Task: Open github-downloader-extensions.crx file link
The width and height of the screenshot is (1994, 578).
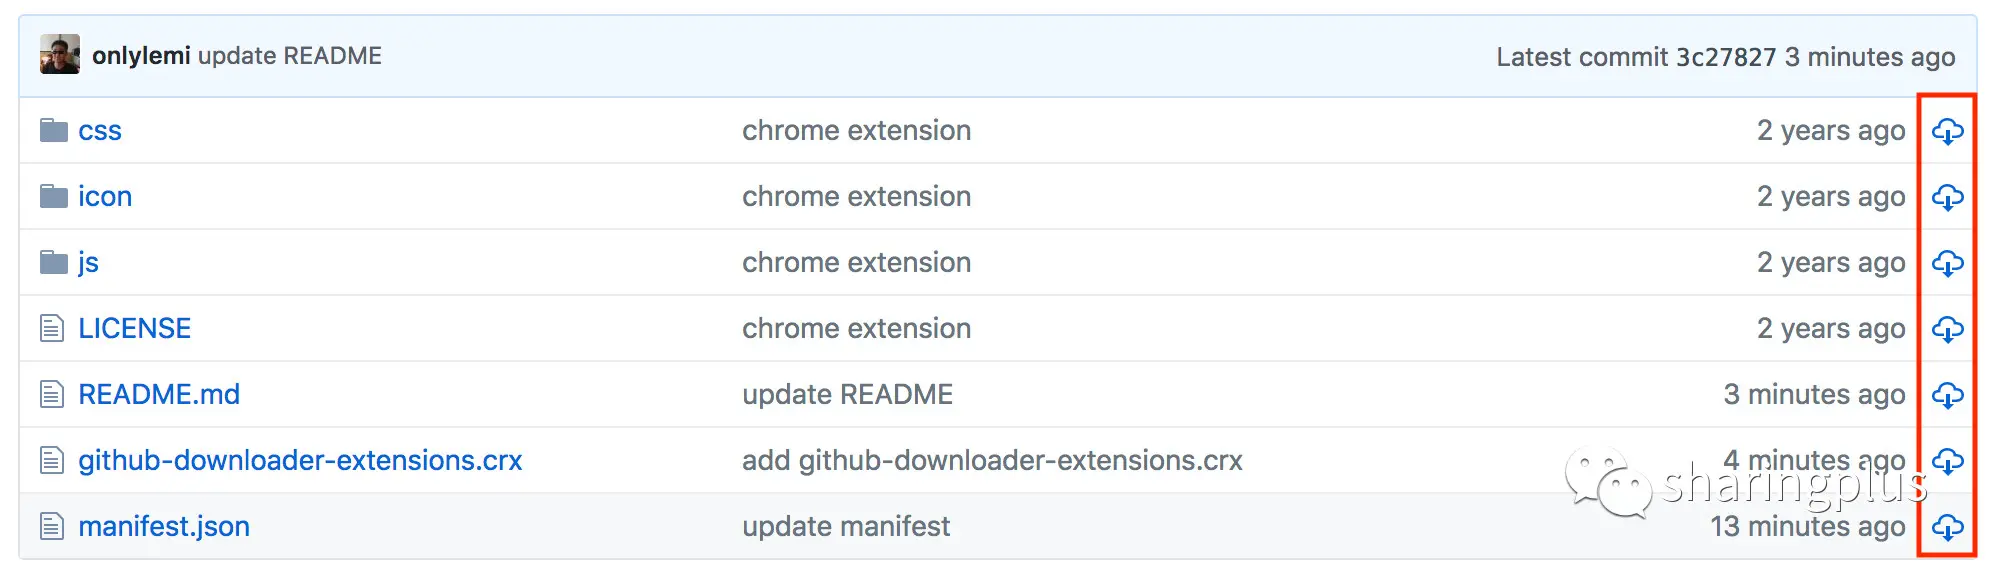Action: (300, 461)
